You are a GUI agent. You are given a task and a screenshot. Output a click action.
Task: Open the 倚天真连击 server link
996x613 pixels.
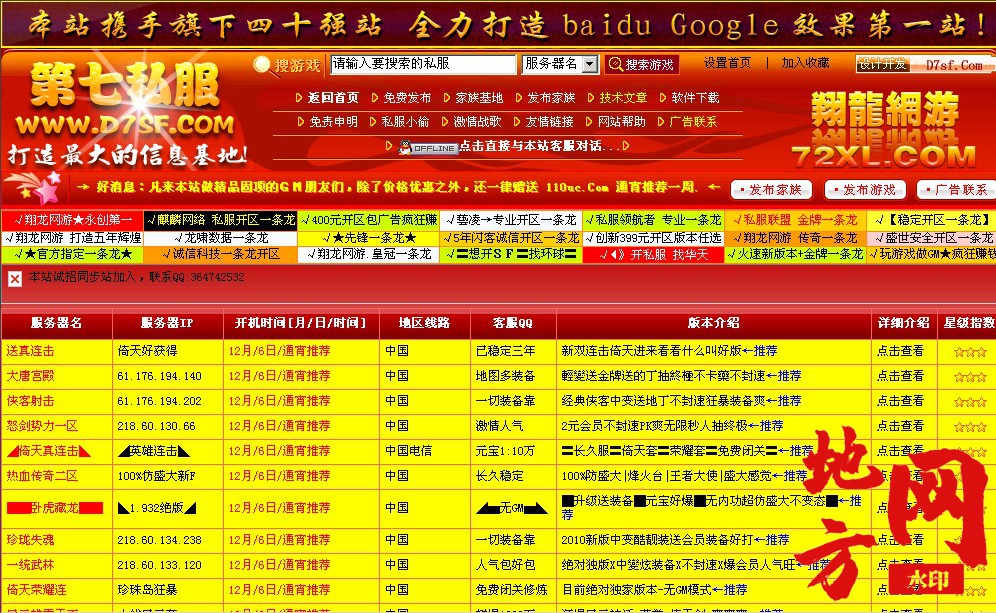tap(49, 451)
